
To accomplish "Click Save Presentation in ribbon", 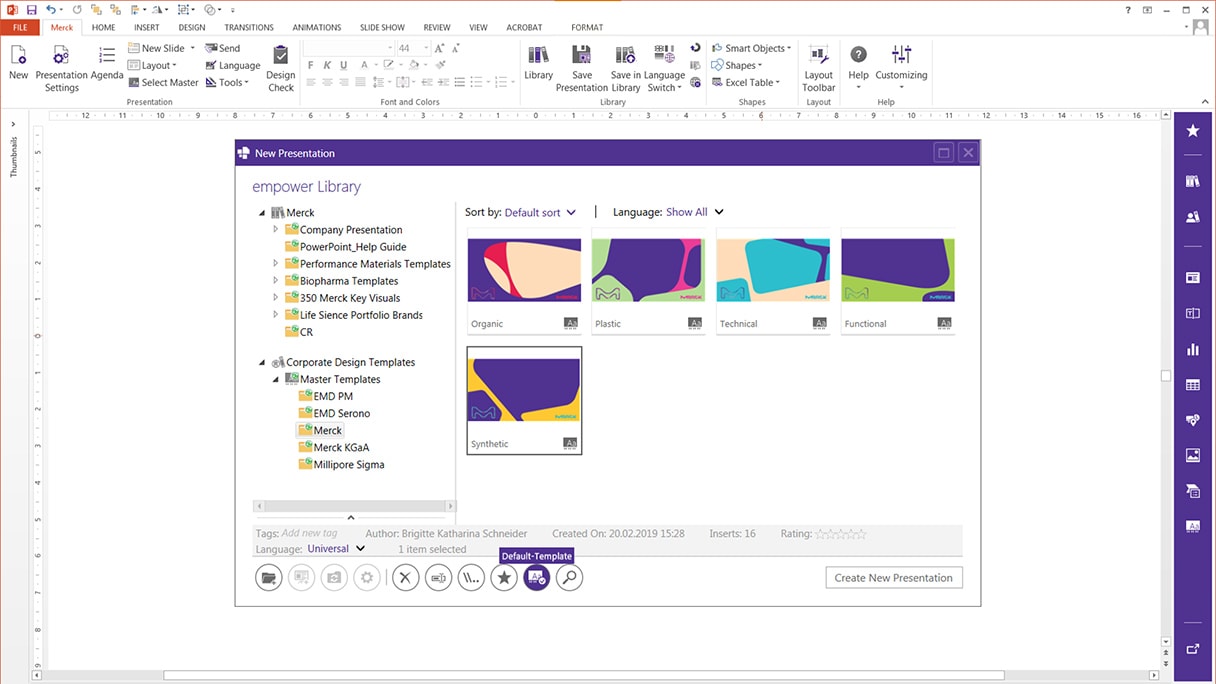I will [x=582, y=68].
